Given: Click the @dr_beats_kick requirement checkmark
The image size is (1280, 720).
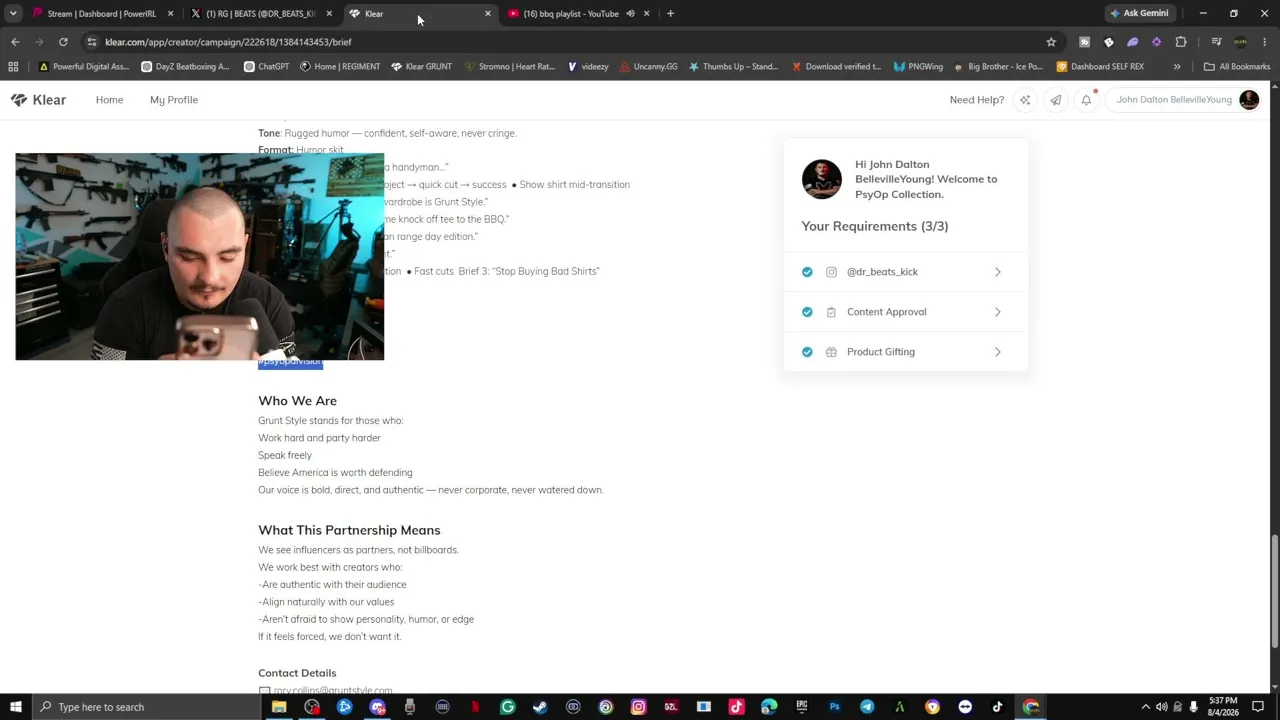Looking at the screenshot, I should coord(807,272).
